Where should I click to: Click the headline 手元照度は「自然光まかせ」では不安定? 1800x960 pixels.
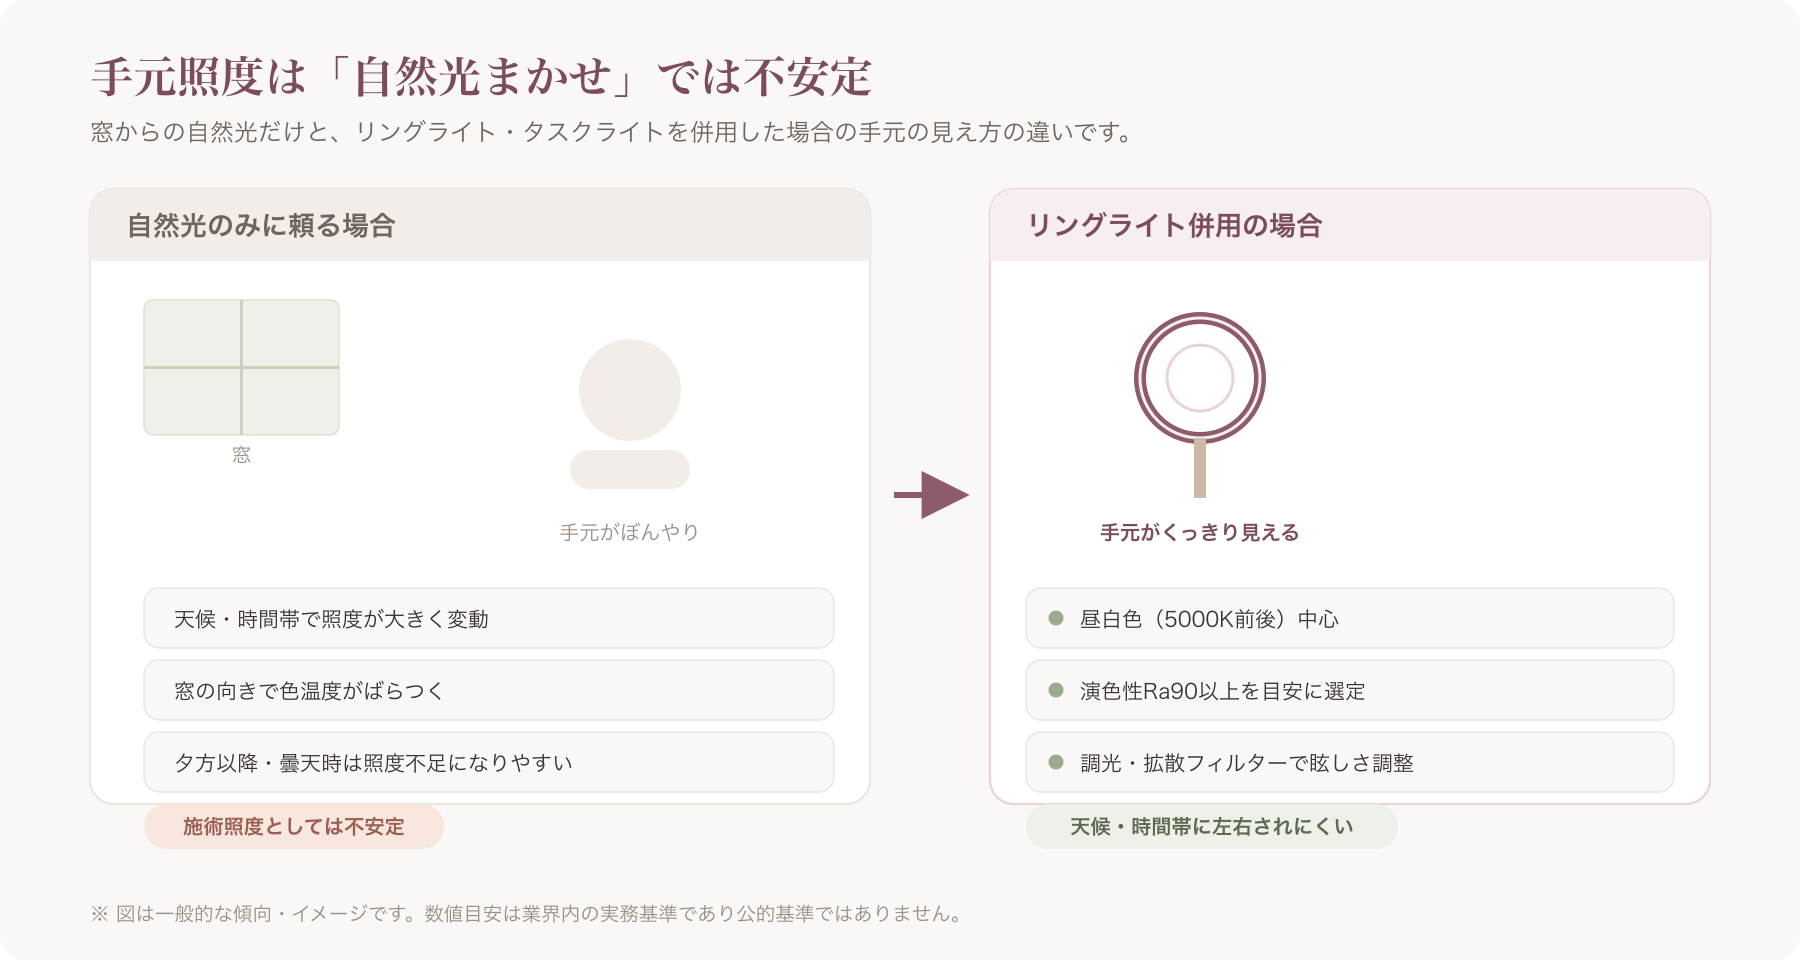coord(482,77)
